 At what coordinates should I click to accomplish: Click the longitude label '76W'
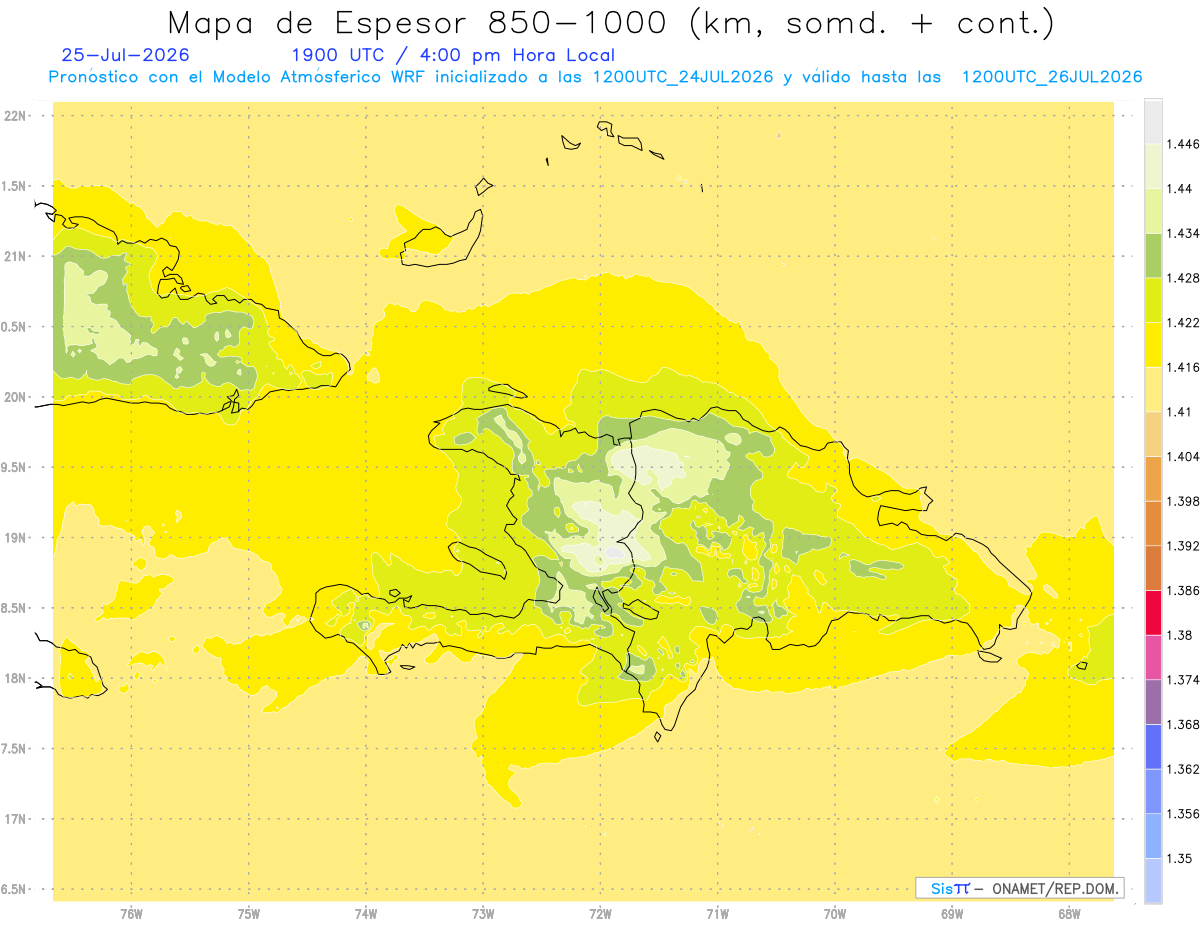point(131,914)
